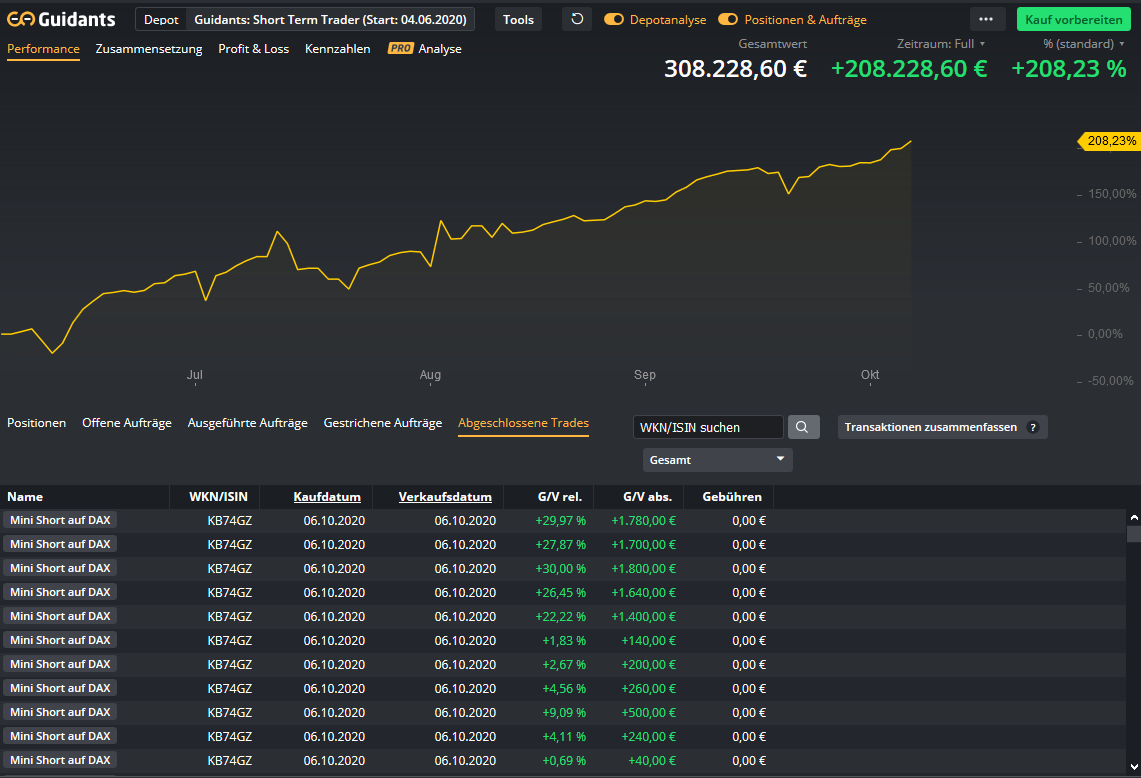
Task: Open the Gesamt filter dropdown
Action: pyautogui.click(x=717, y=460)
